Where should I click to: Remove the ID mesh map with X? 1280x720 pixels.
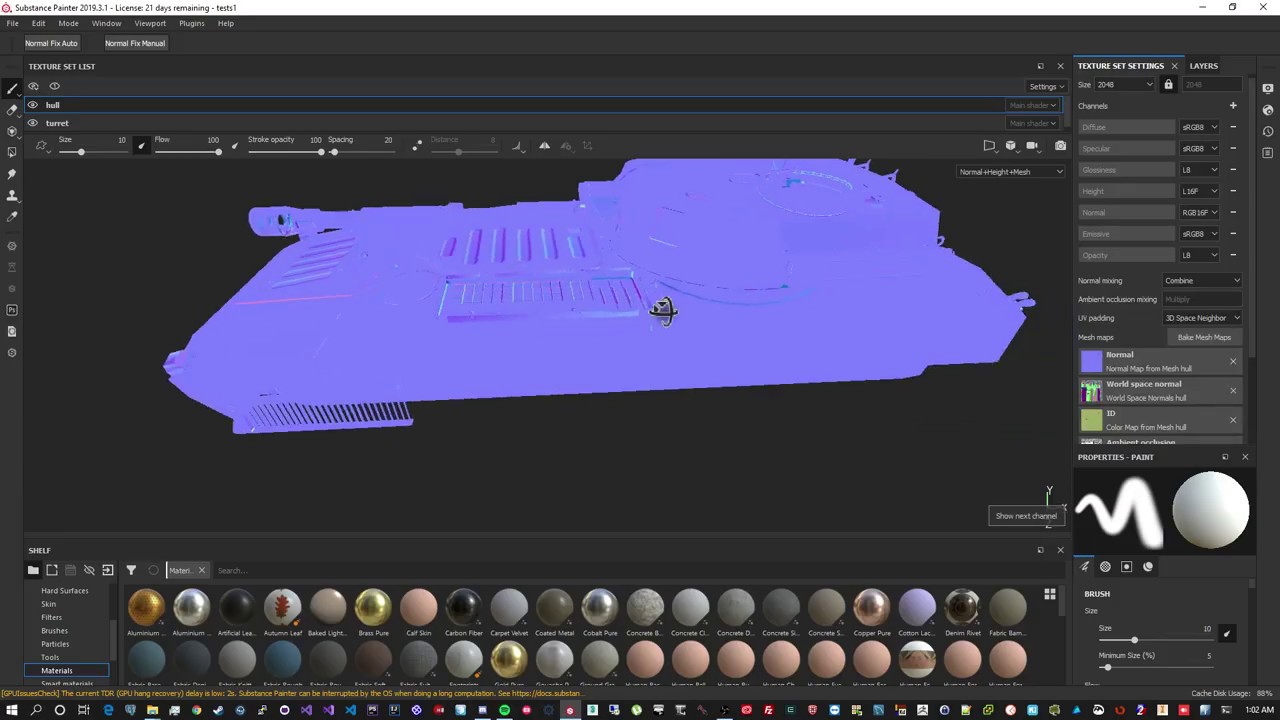(x=1233, y=420)
